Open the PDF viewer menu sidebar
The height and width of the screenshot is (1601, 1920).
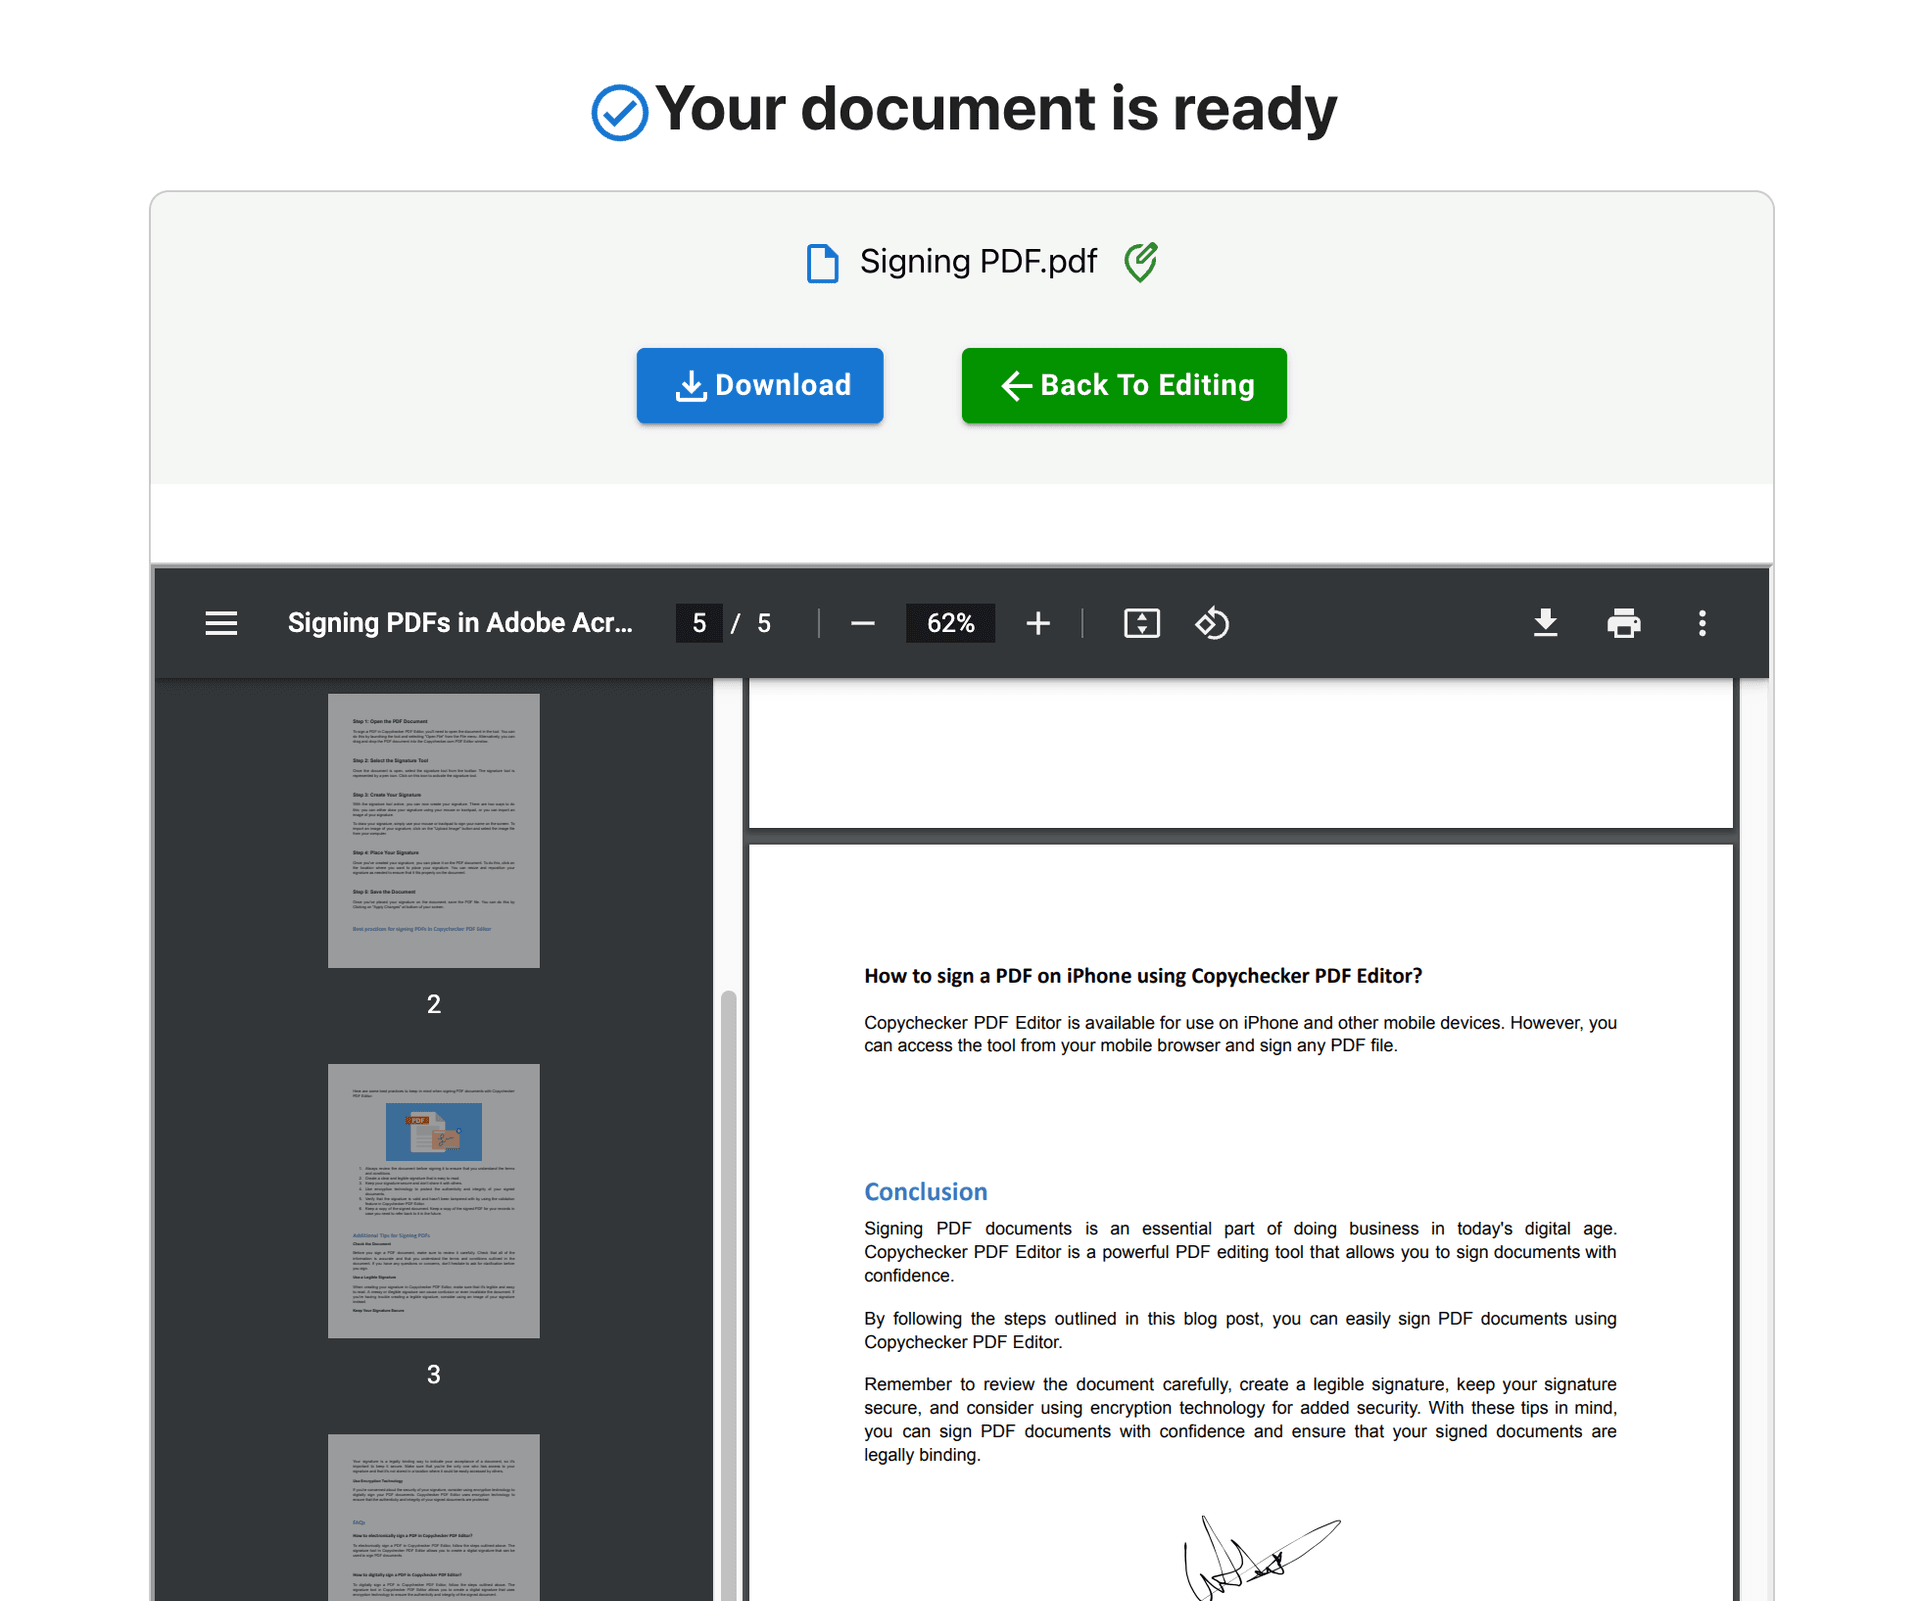[x=221, y=623]
